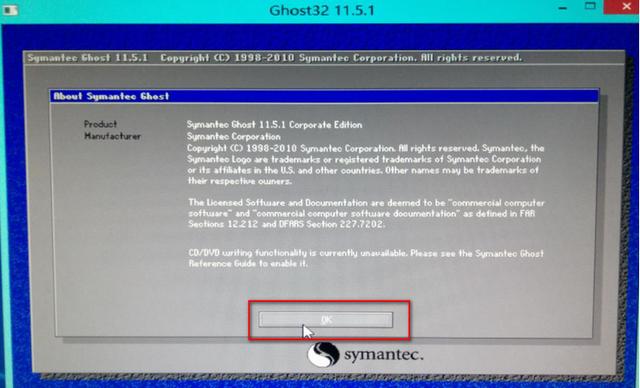The width and height of the screenshot is (640, 388).
Task: Click the their respective owners line
Action: click(240, 181)
